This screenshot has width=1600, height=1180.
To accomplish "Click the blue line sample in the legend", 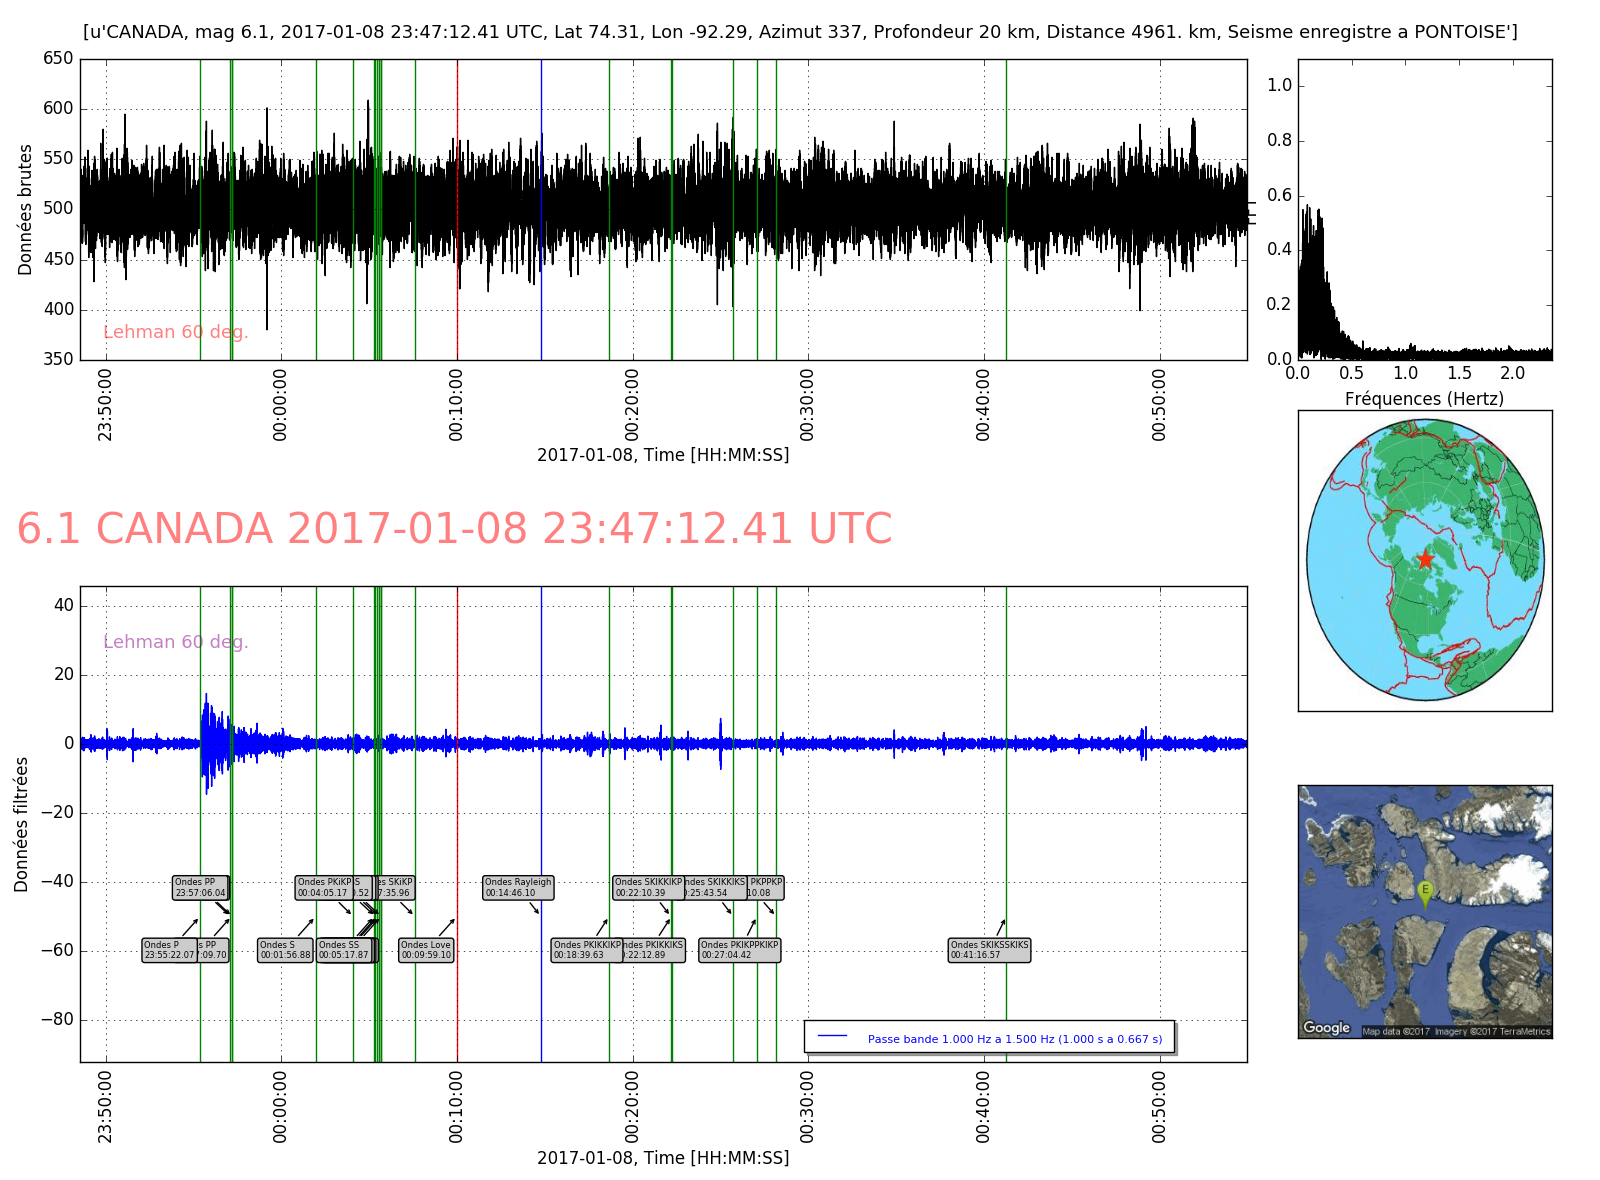I will tap(832, 1036).
